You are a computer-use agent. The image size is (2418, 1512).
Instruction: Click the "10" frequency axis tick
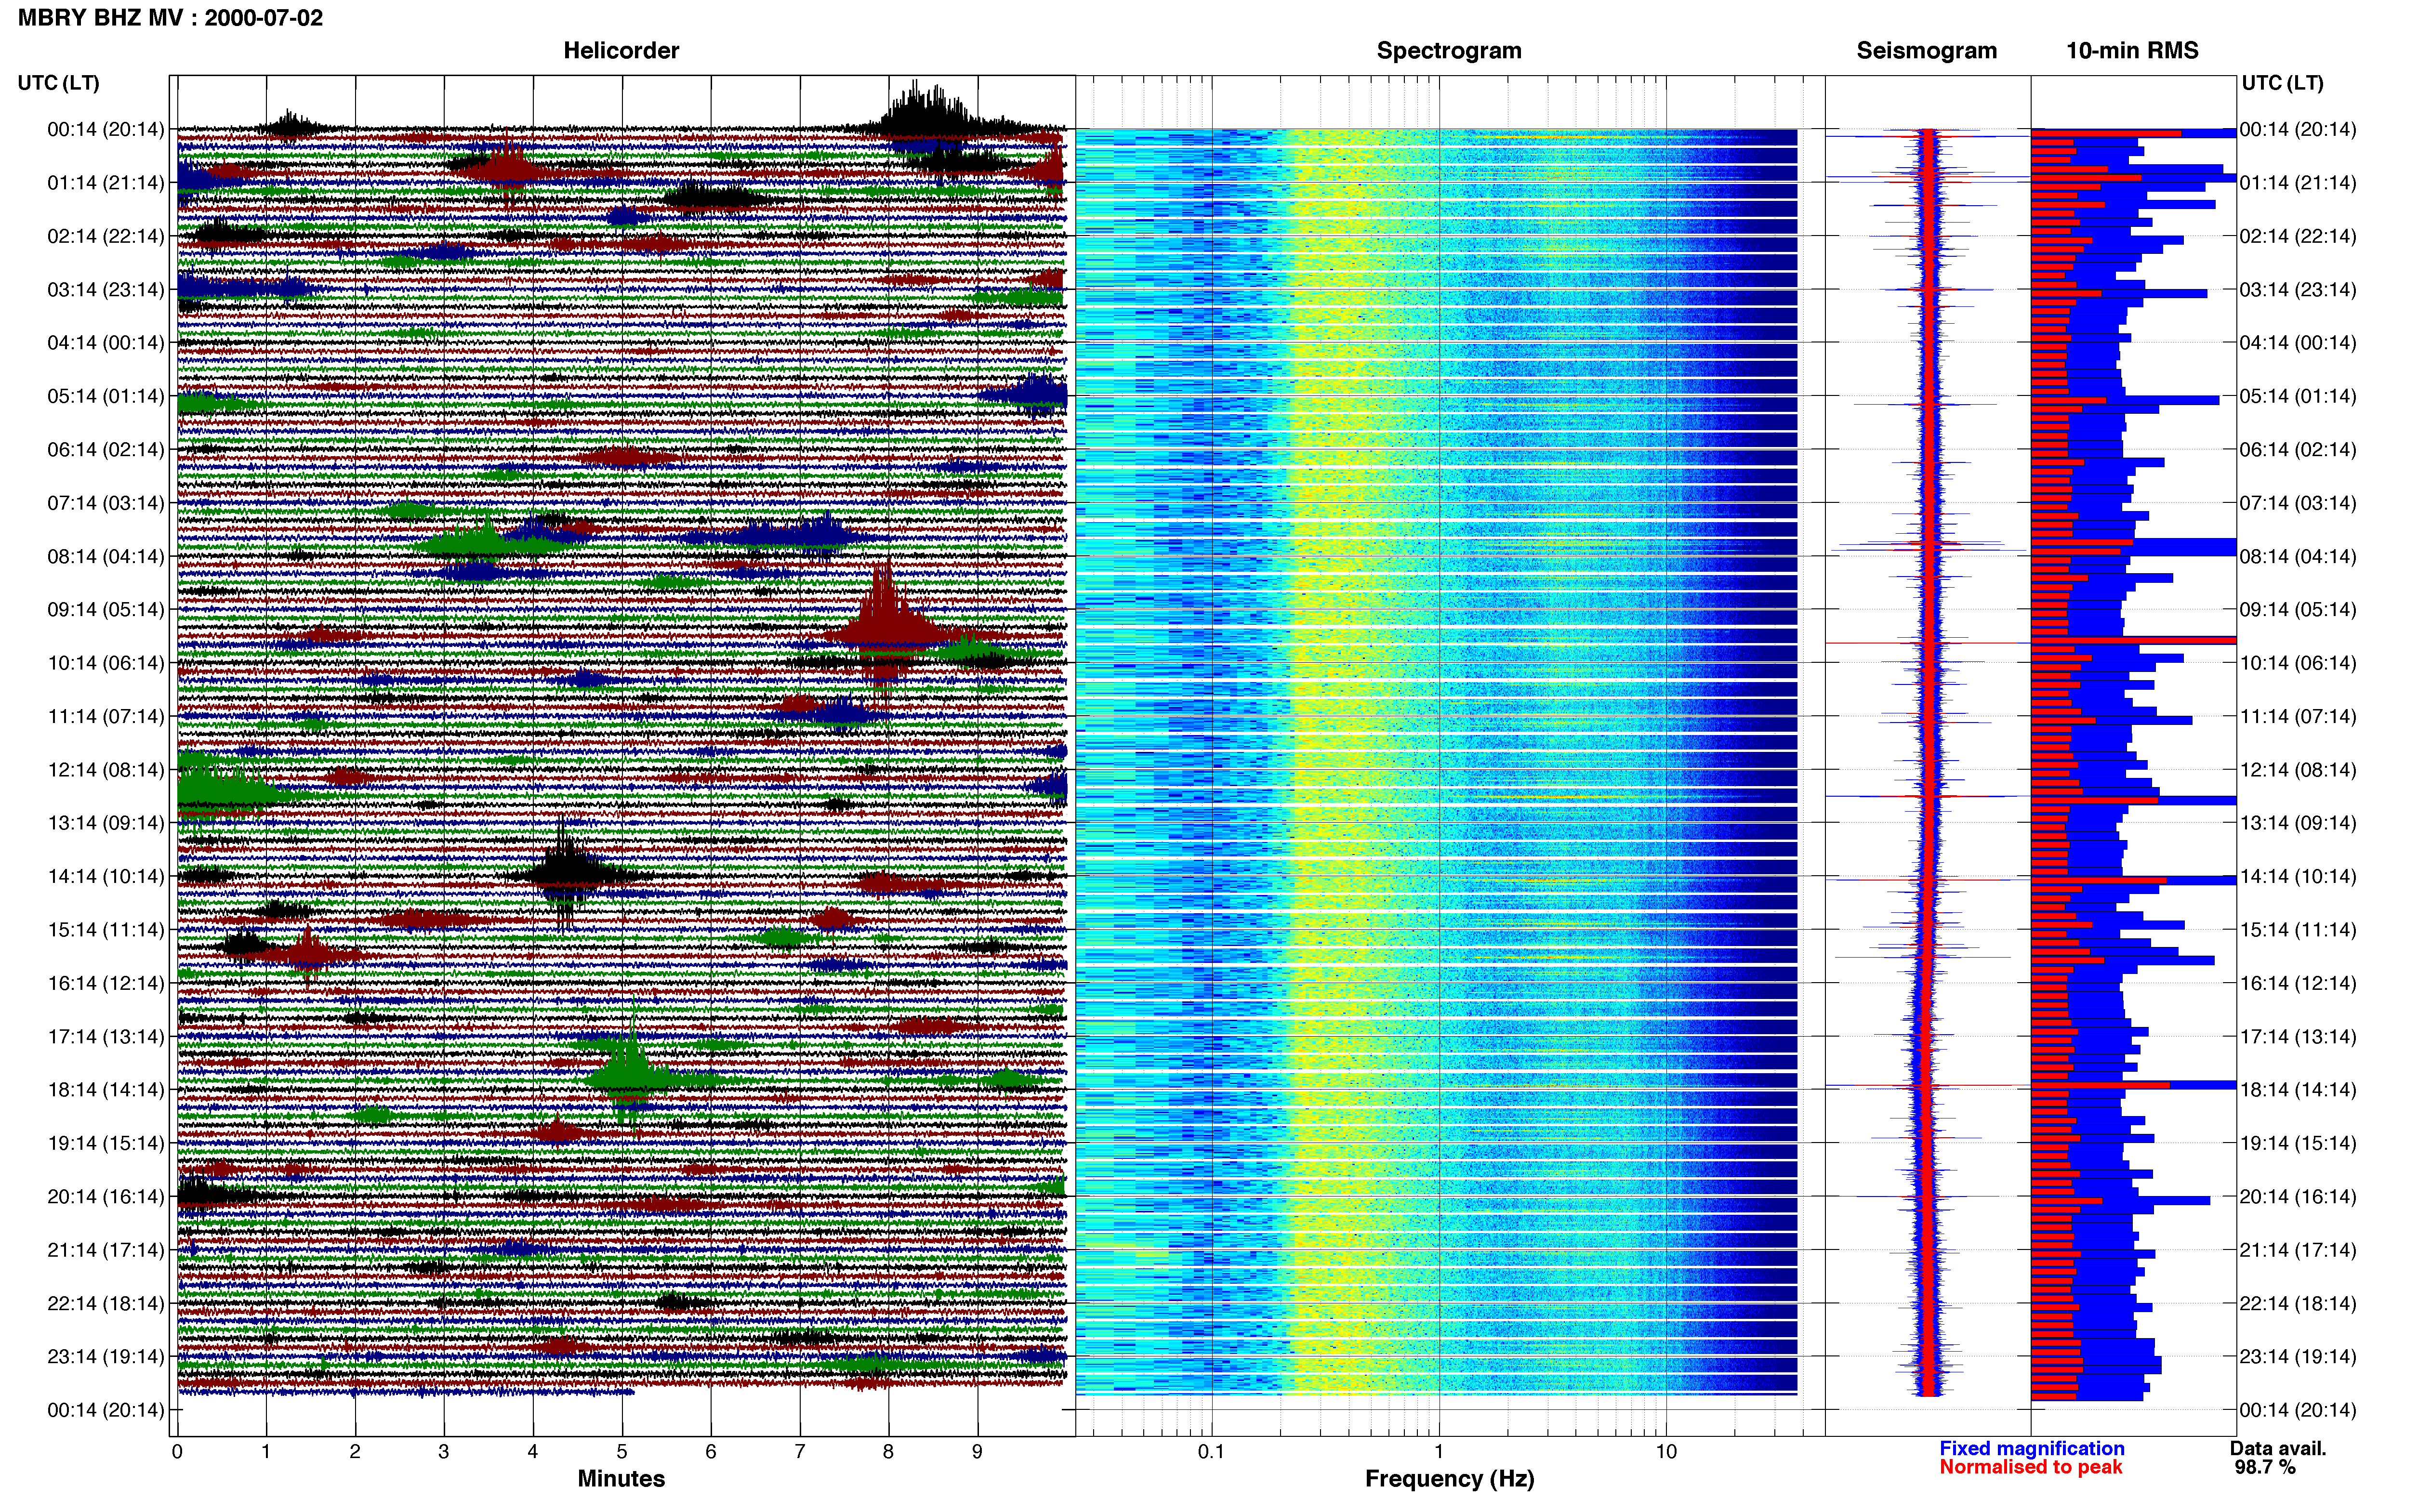pos(1666,1452)
